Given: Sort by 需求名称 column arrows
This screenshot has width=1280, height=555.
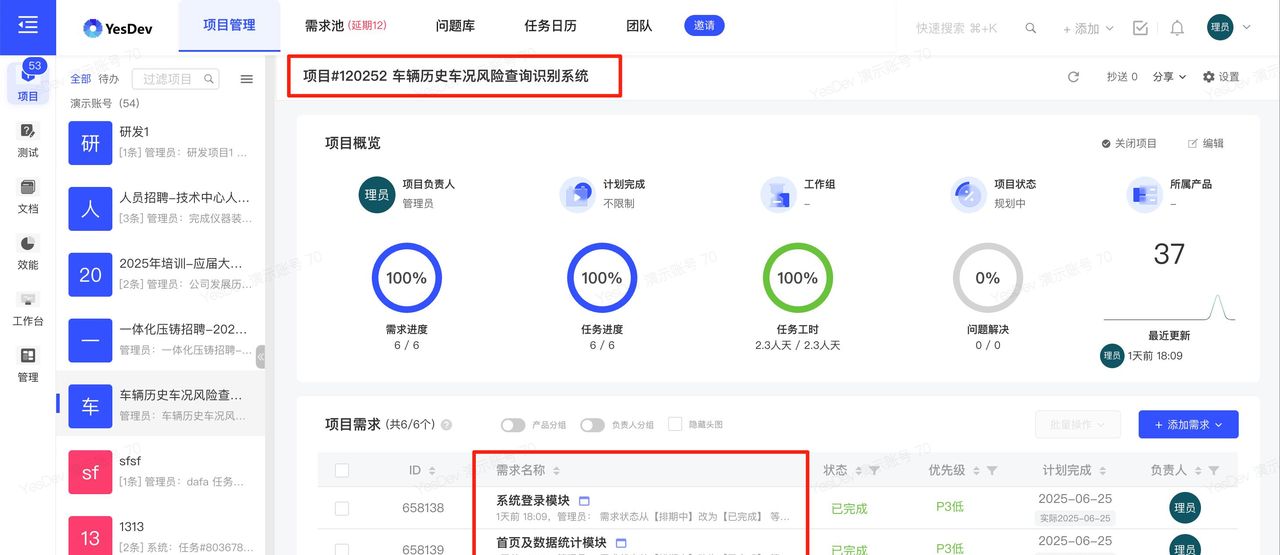Looking at the screenshot, I should (556, 470).
